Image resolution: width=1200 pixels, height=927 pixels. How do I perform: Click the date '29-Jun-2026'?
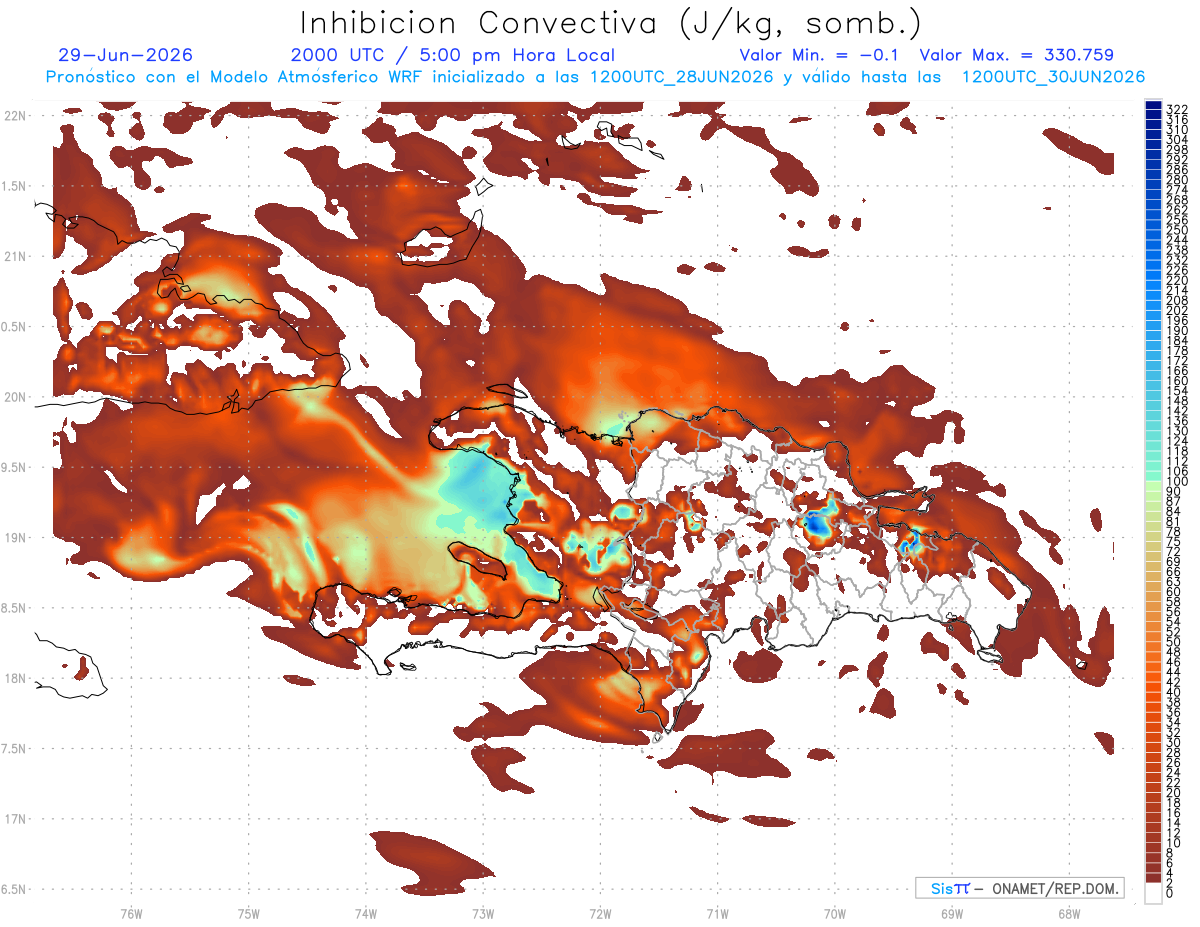pos(126,55)
